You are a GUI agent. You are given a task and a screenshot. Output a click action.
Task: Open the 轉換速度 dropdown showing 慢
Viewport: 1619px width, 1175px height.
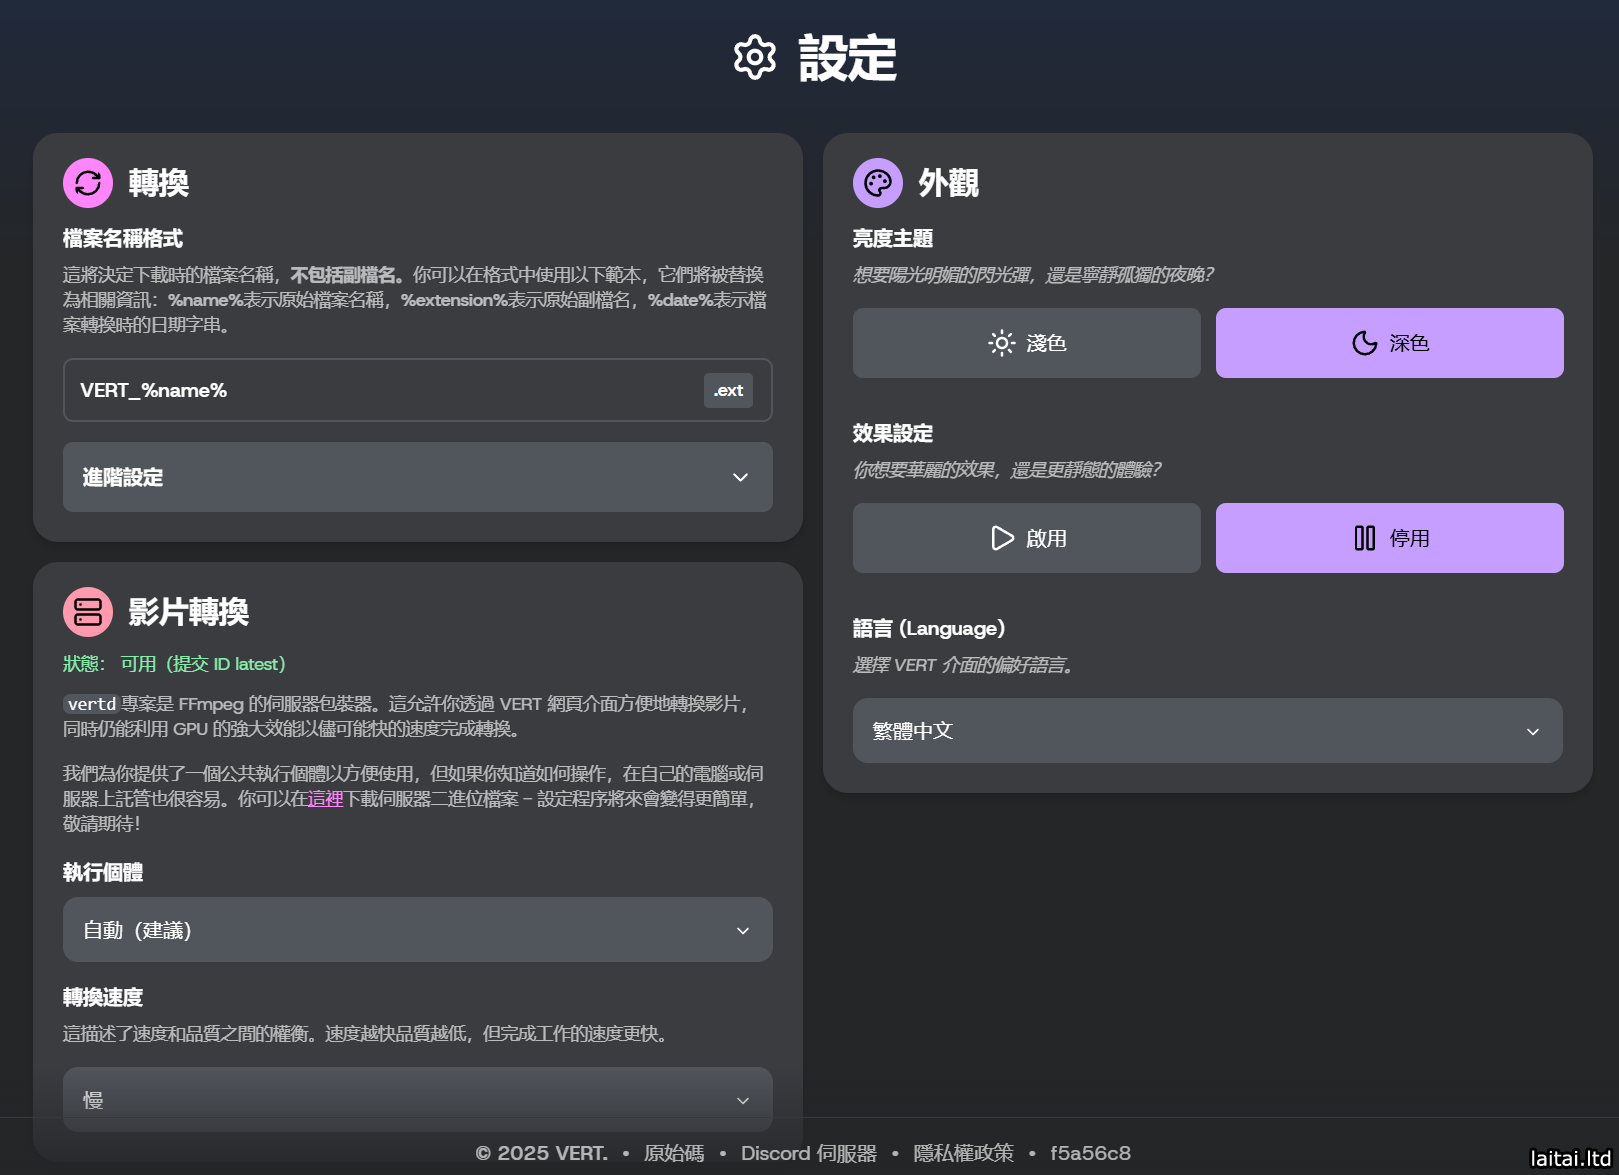coord(417,1099)
